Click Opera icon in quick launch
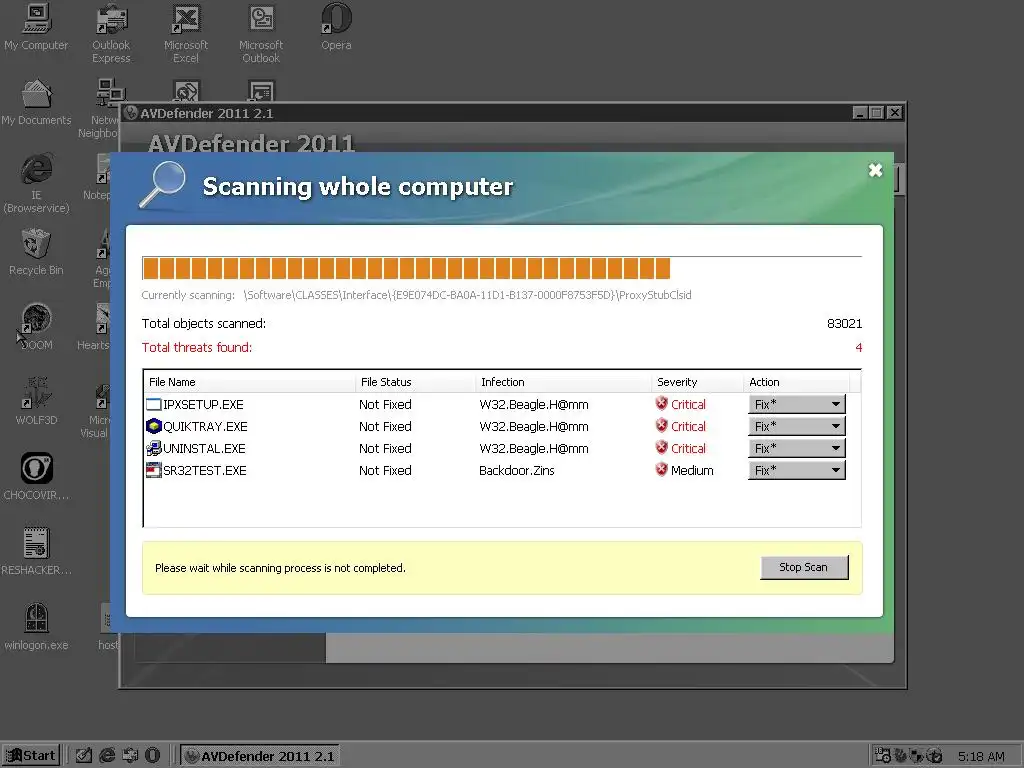The image size is (1024, 768). point(152,756)
